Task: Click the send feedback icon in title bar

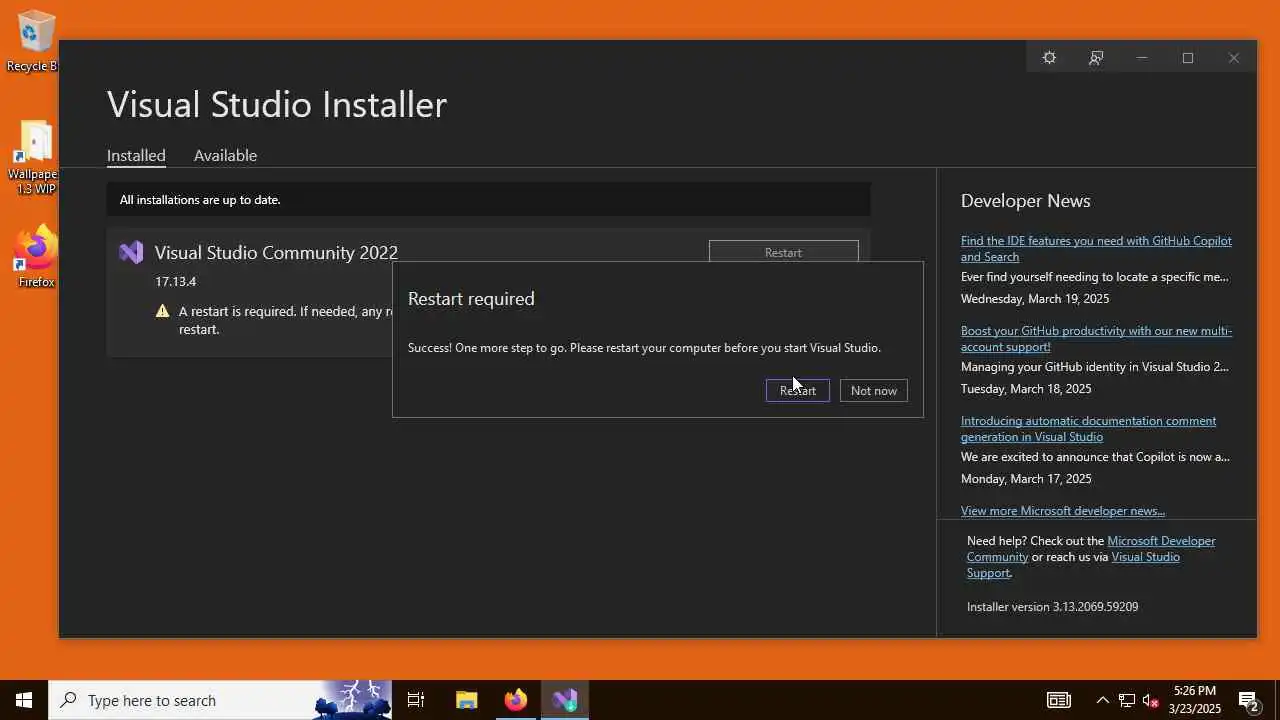Action: point(1096,58)
